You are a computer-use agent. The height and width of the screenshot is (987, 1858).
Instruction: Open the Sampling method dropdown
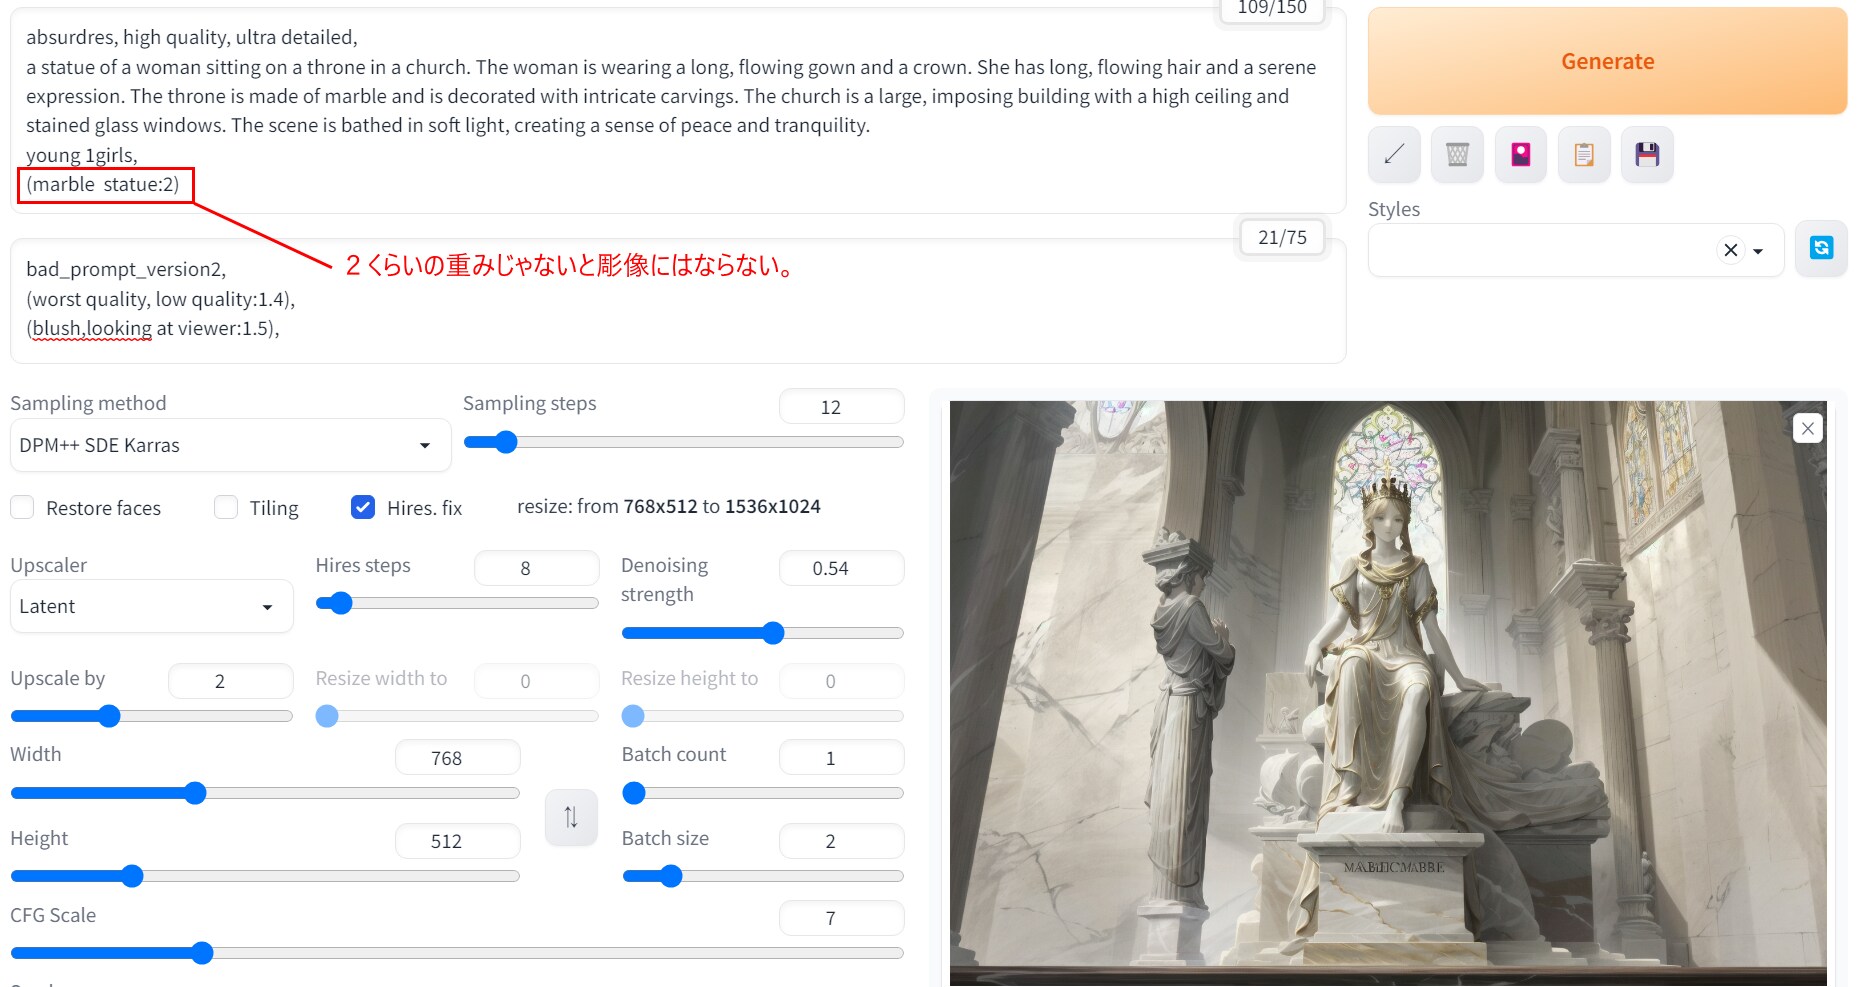[x=230, y=445]
